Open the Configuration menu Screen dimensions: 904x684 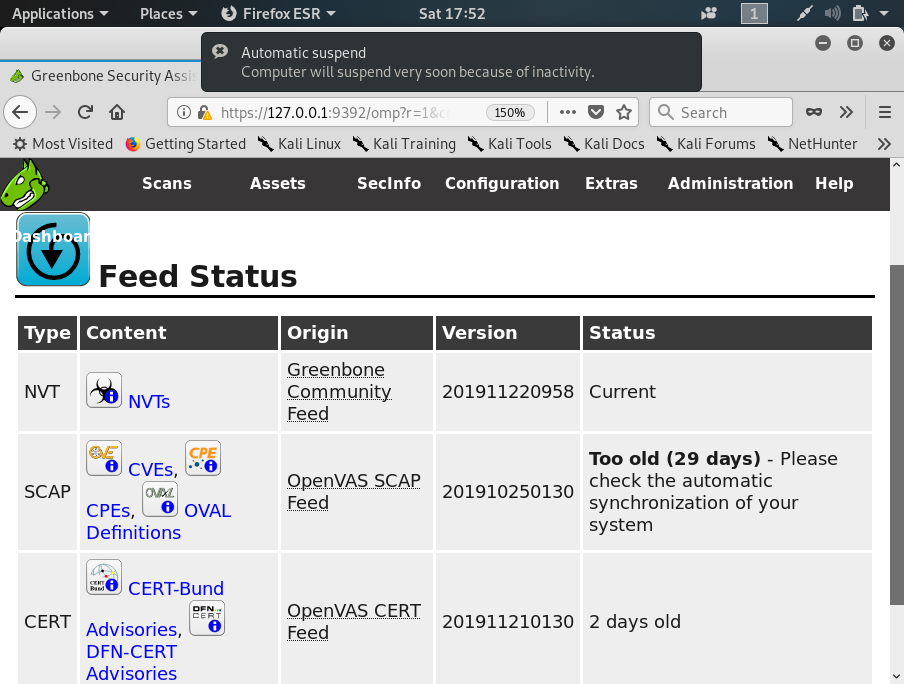(x=502, y=183)
